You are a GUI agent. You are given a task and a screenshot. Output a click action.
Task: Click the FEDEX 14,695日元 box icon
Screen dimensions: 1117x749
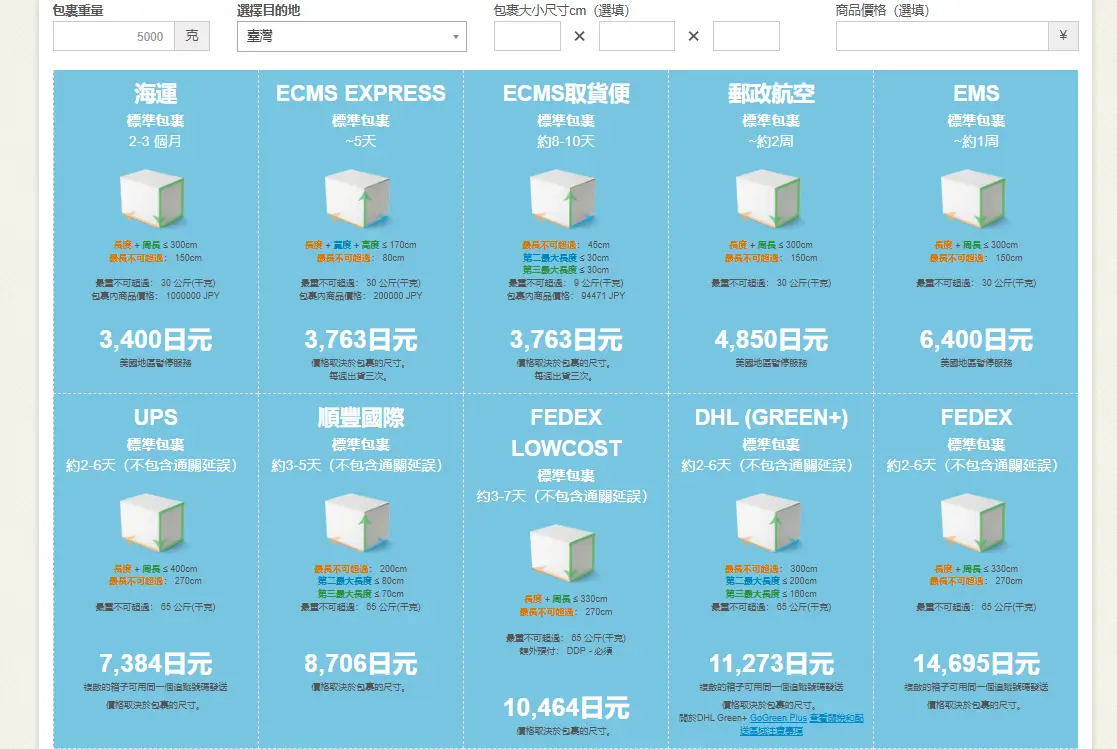point(973,523)
